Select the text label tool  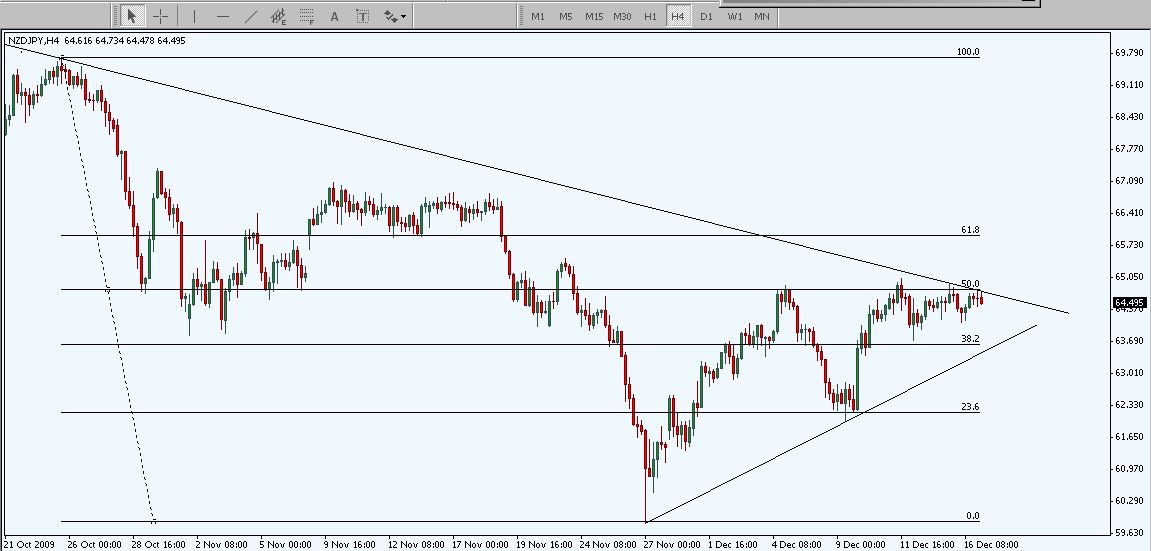[362, 16]
